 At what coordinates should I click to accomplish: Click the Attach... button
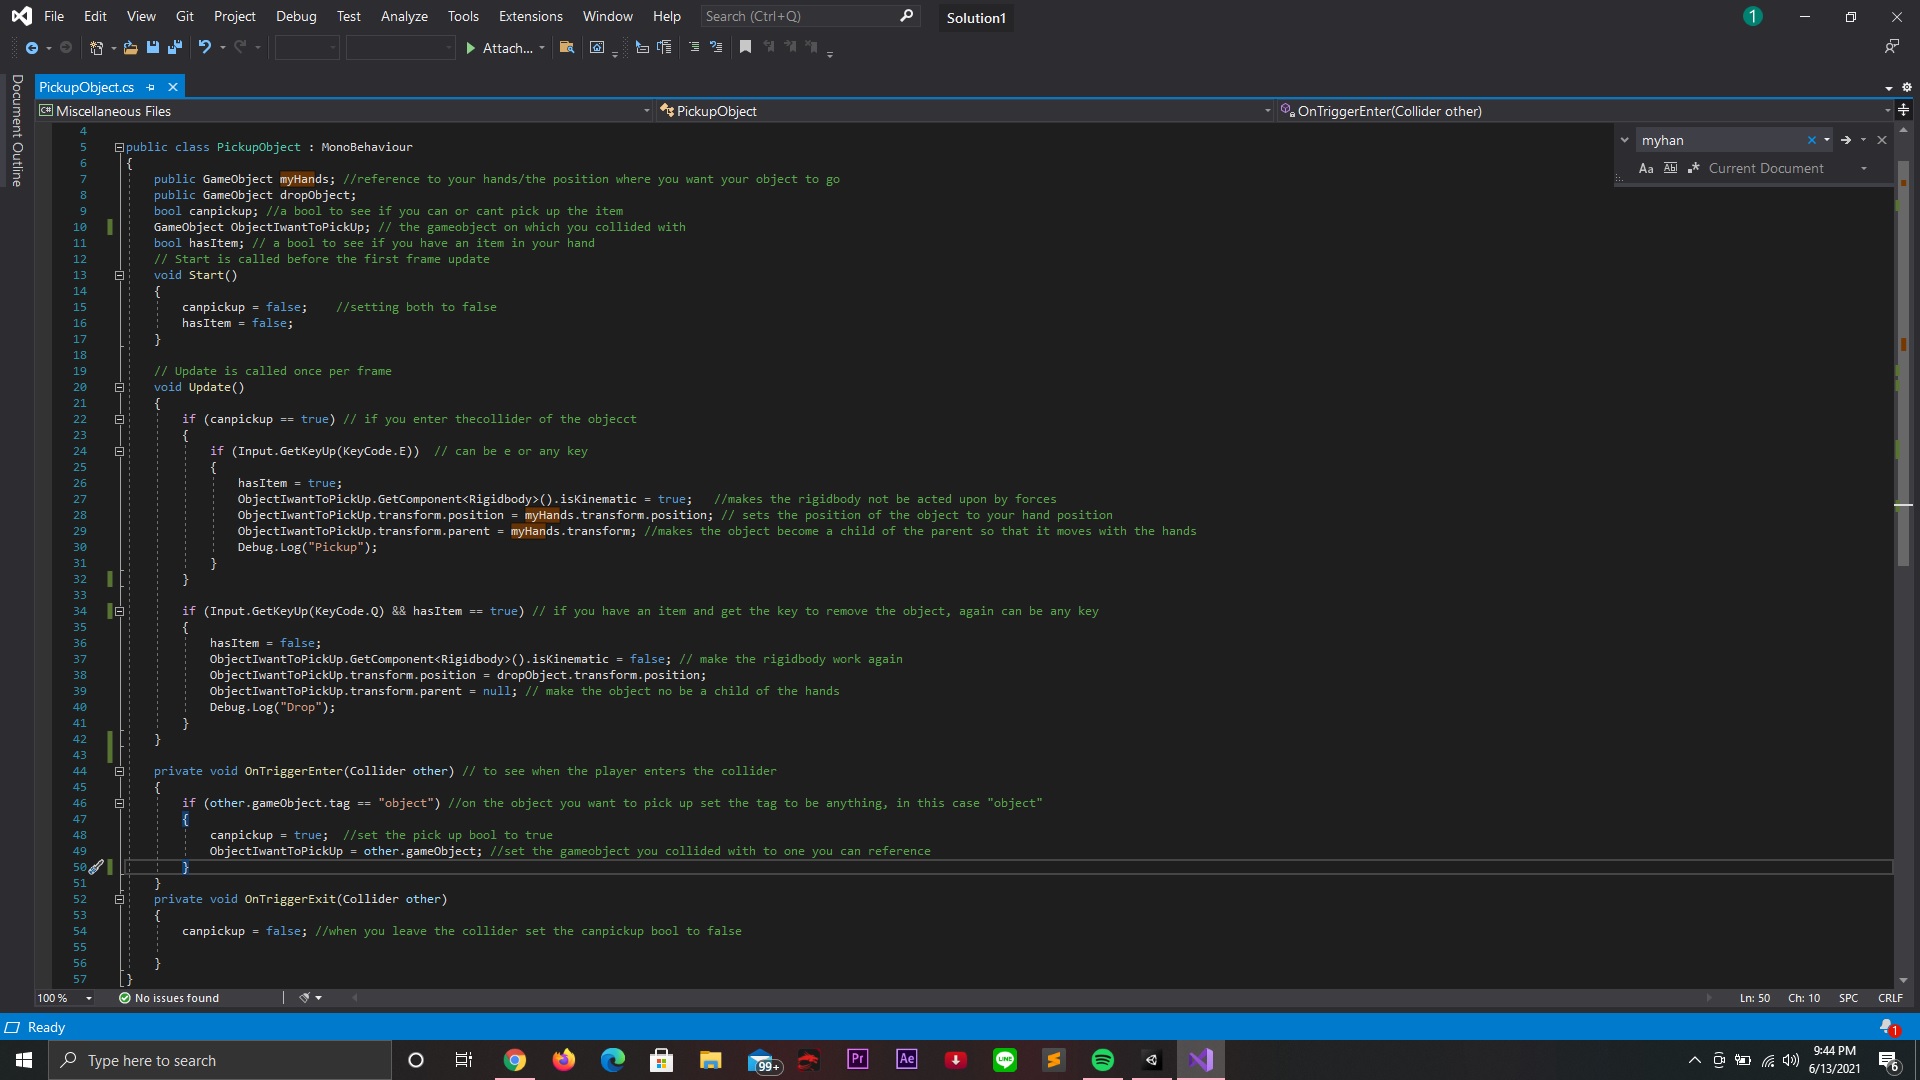coord(507,48)
